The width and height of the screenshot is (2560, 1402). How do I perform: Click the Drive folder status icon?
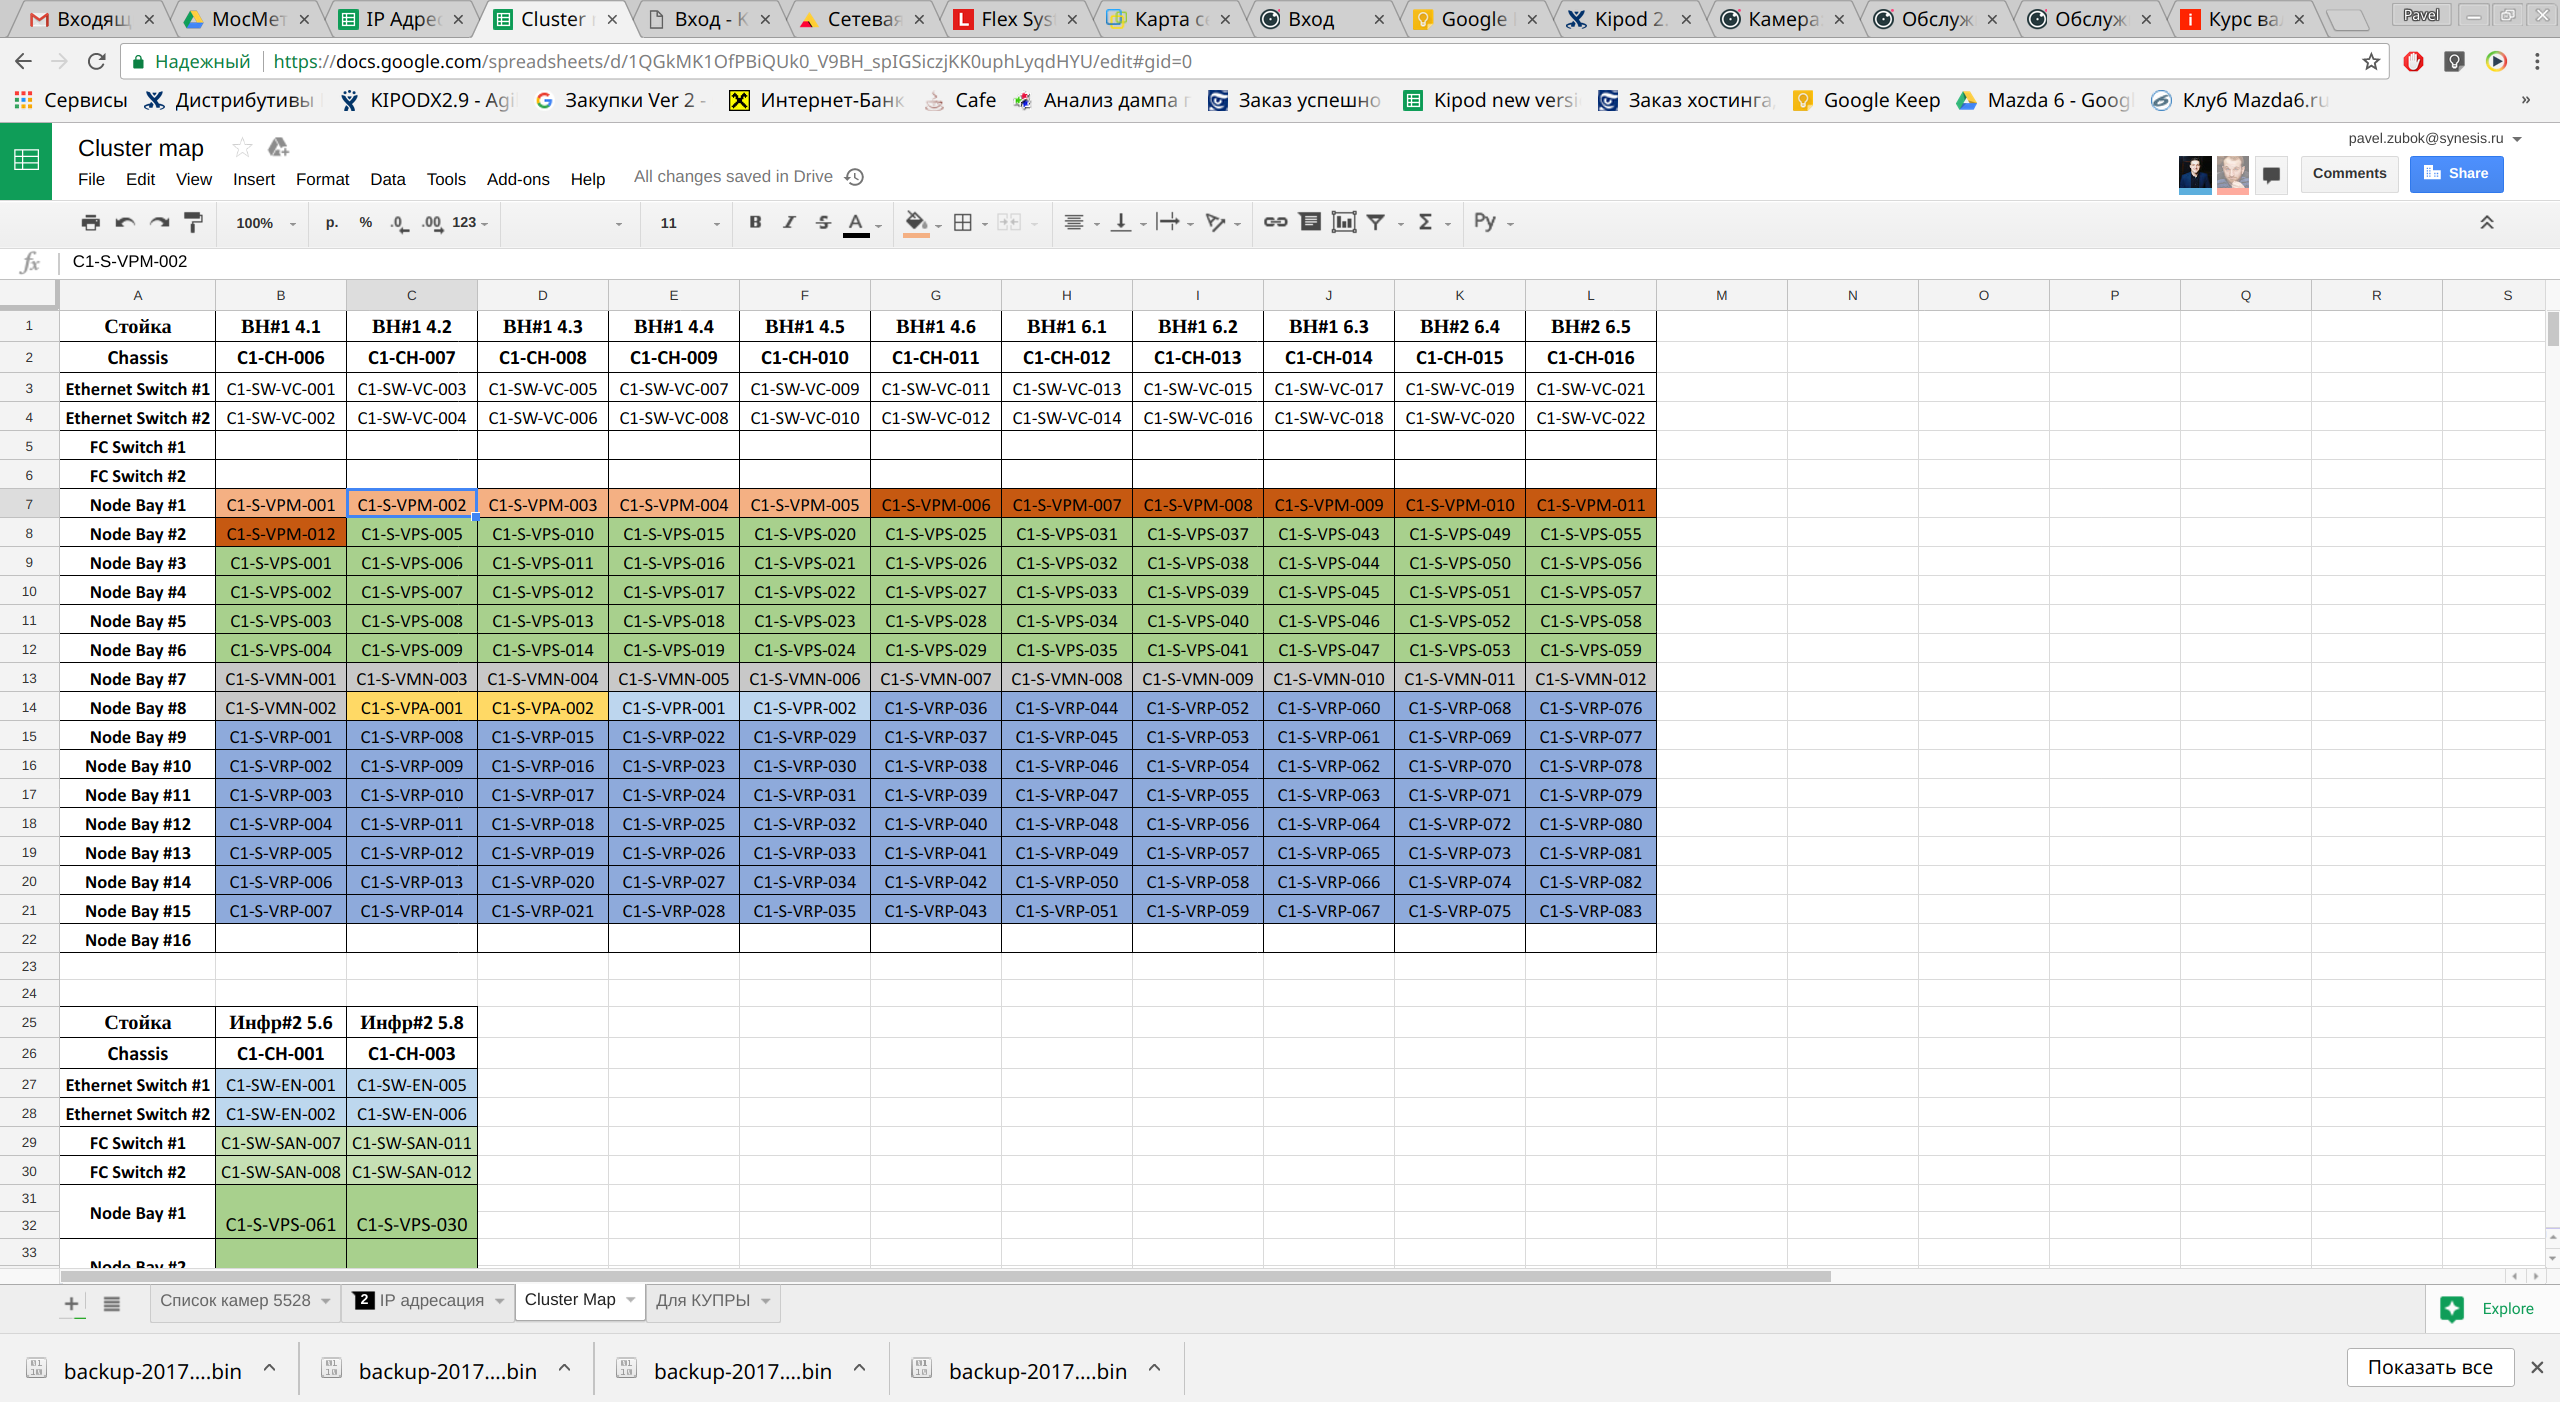[278, 148]
